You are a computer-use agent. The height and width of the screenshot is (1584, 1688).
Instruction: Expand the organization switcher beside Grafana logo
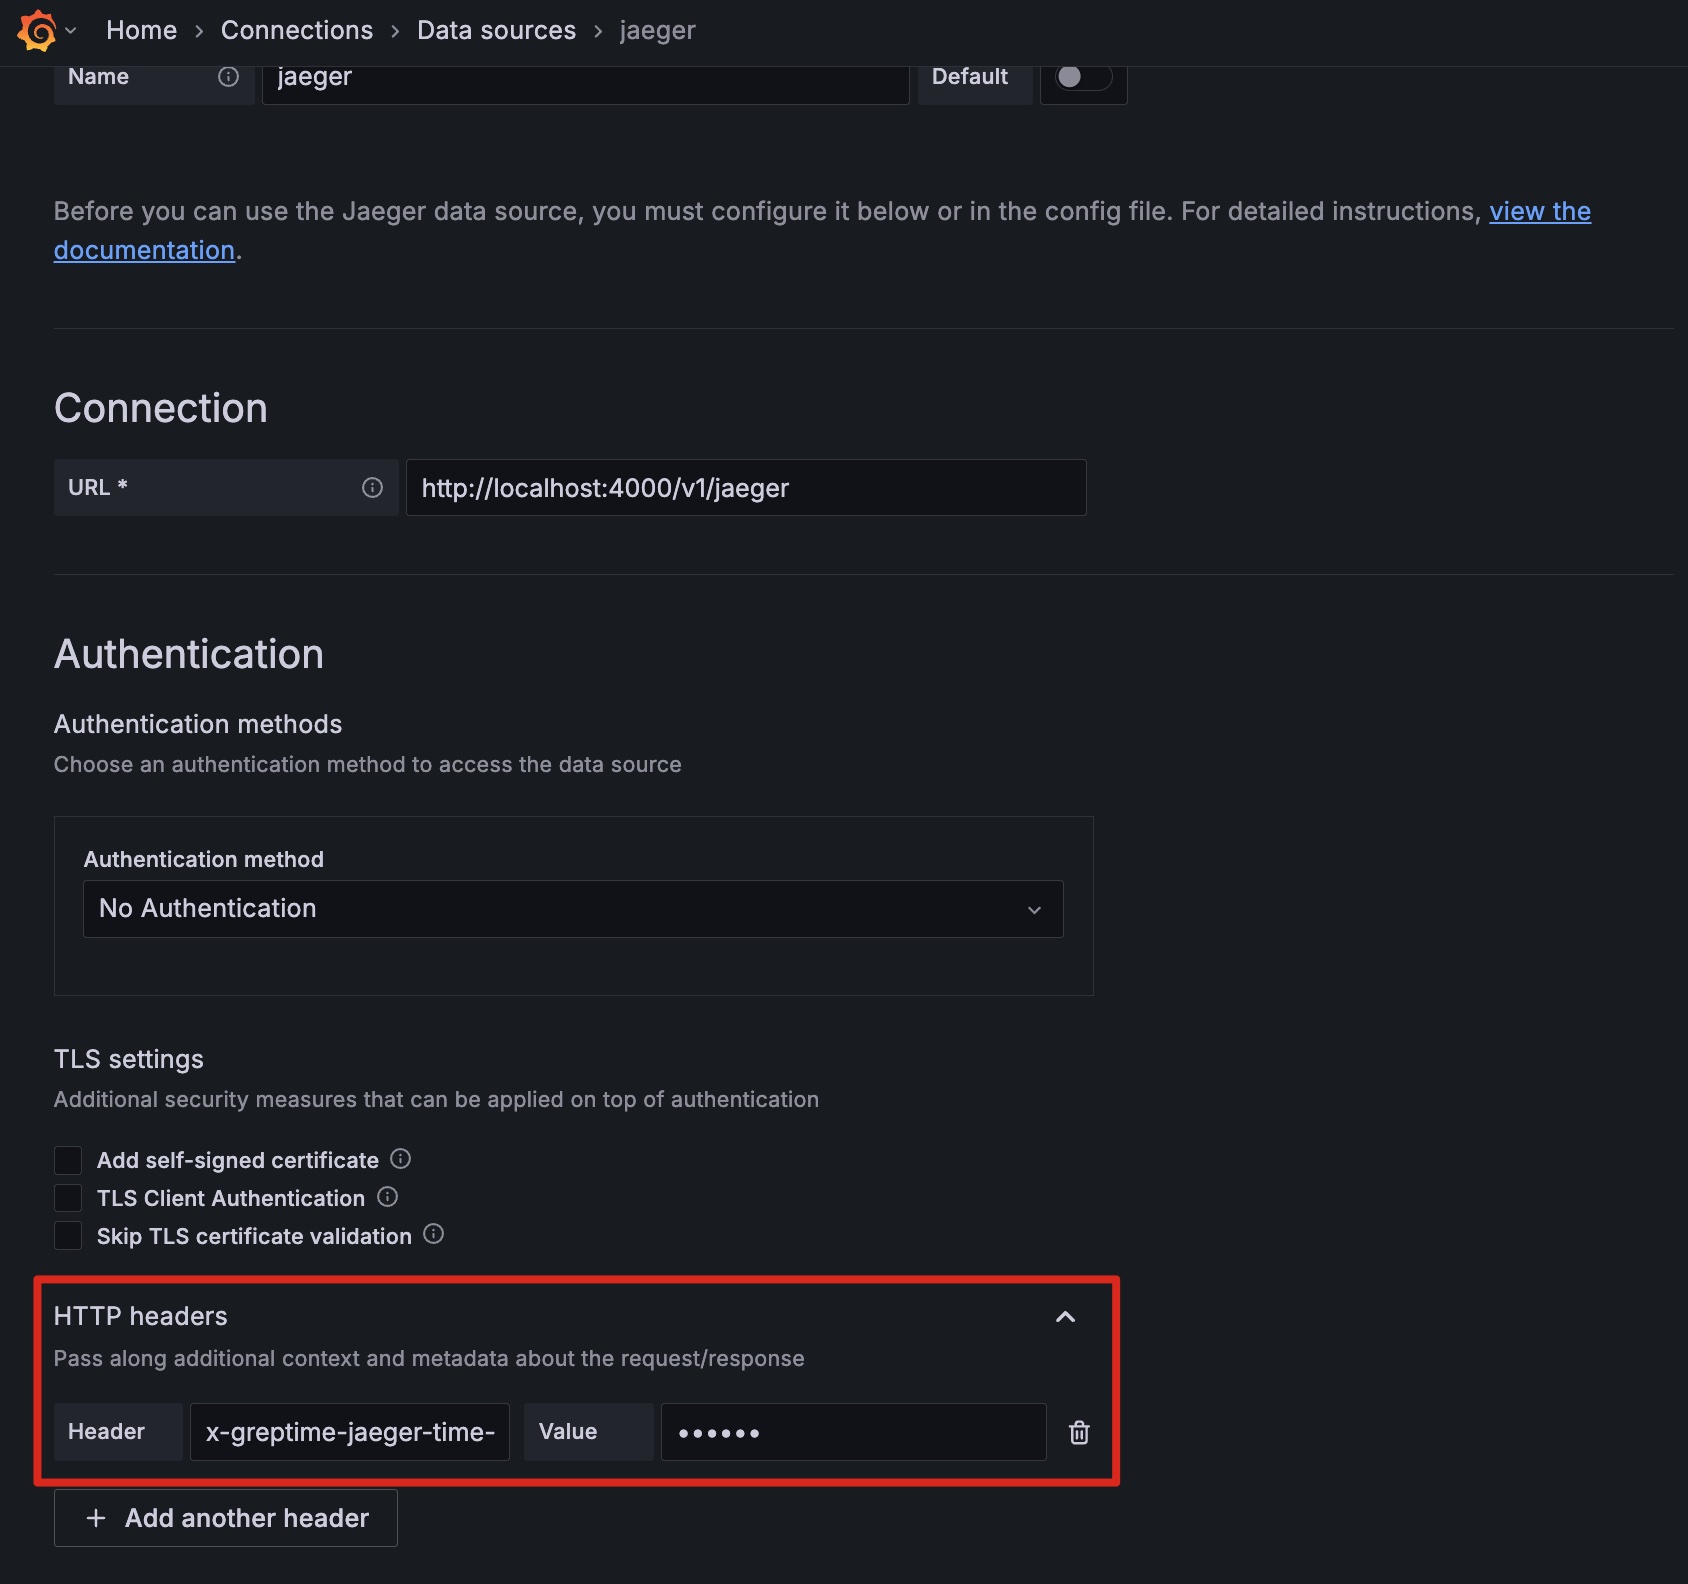69,30
